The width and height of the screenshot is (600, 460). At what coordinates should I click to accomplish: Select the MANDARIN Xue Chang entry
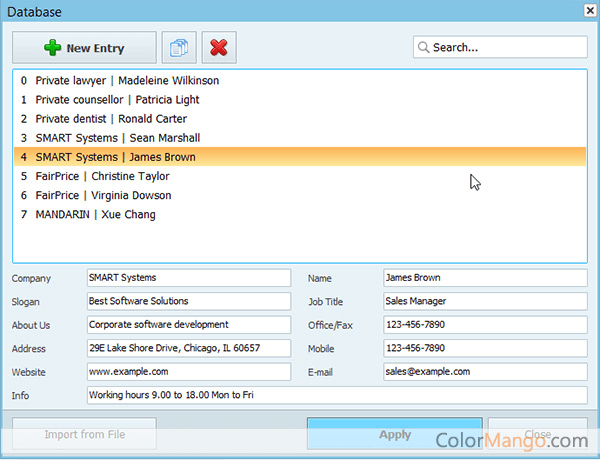(x=95, y=214)
